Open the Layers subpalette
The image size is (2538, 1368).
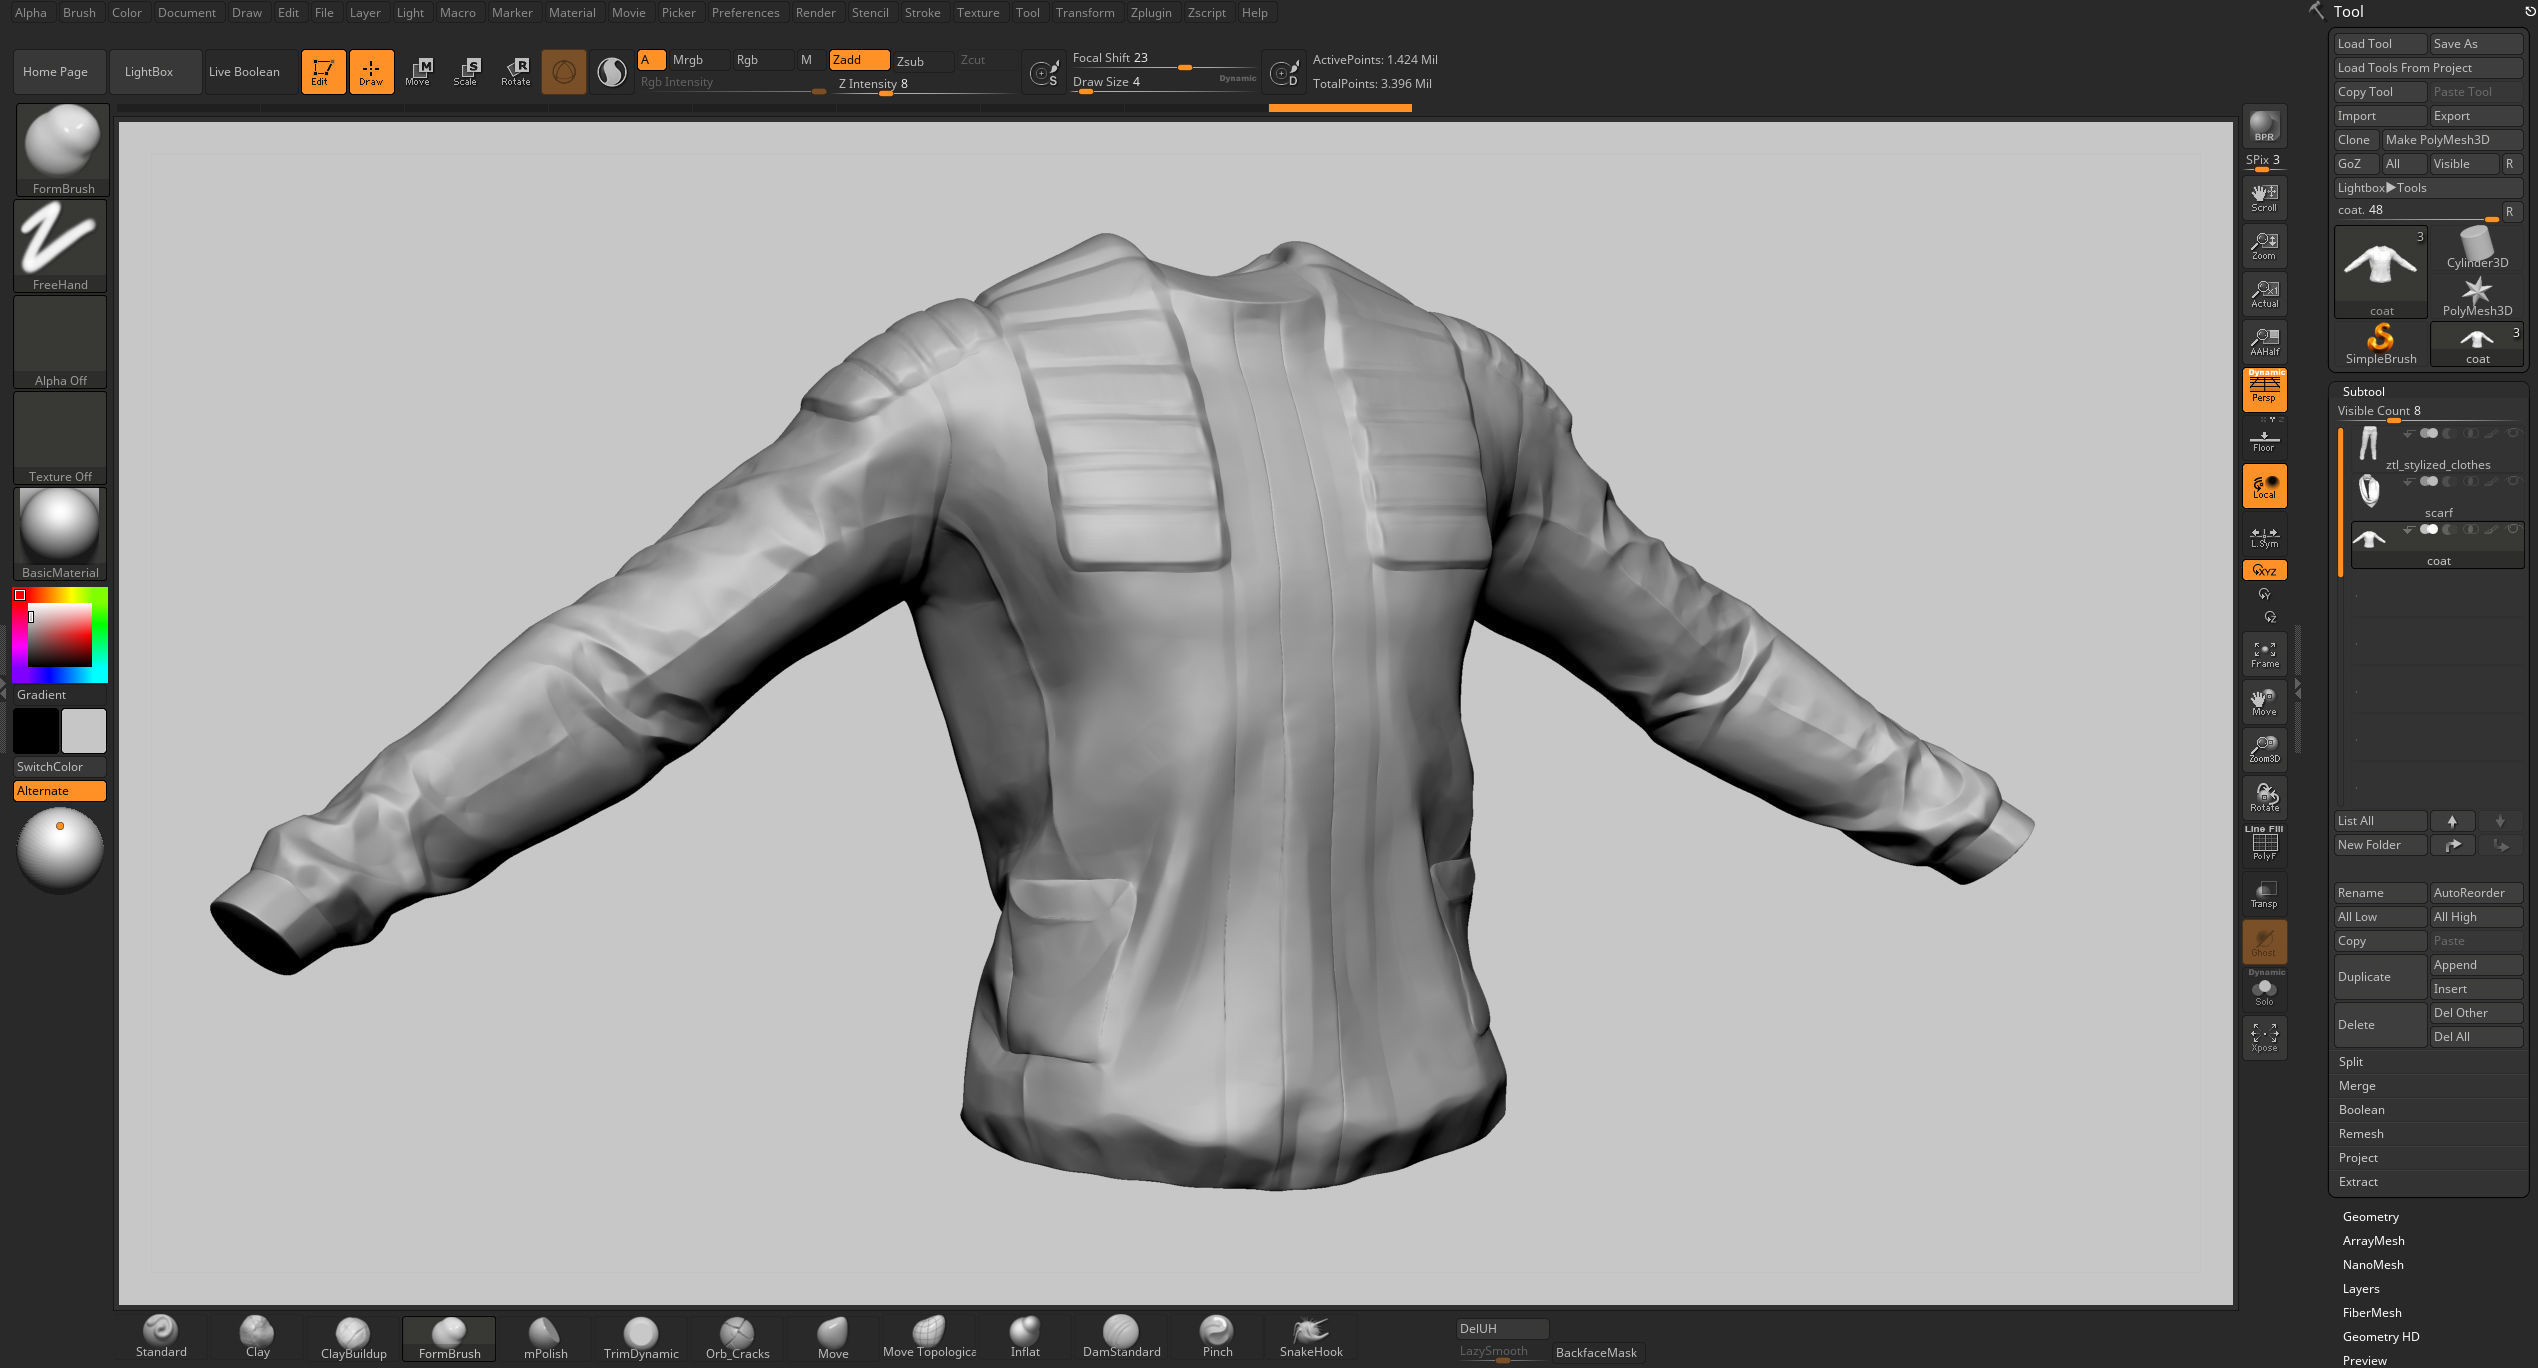click(2360, 1289)
